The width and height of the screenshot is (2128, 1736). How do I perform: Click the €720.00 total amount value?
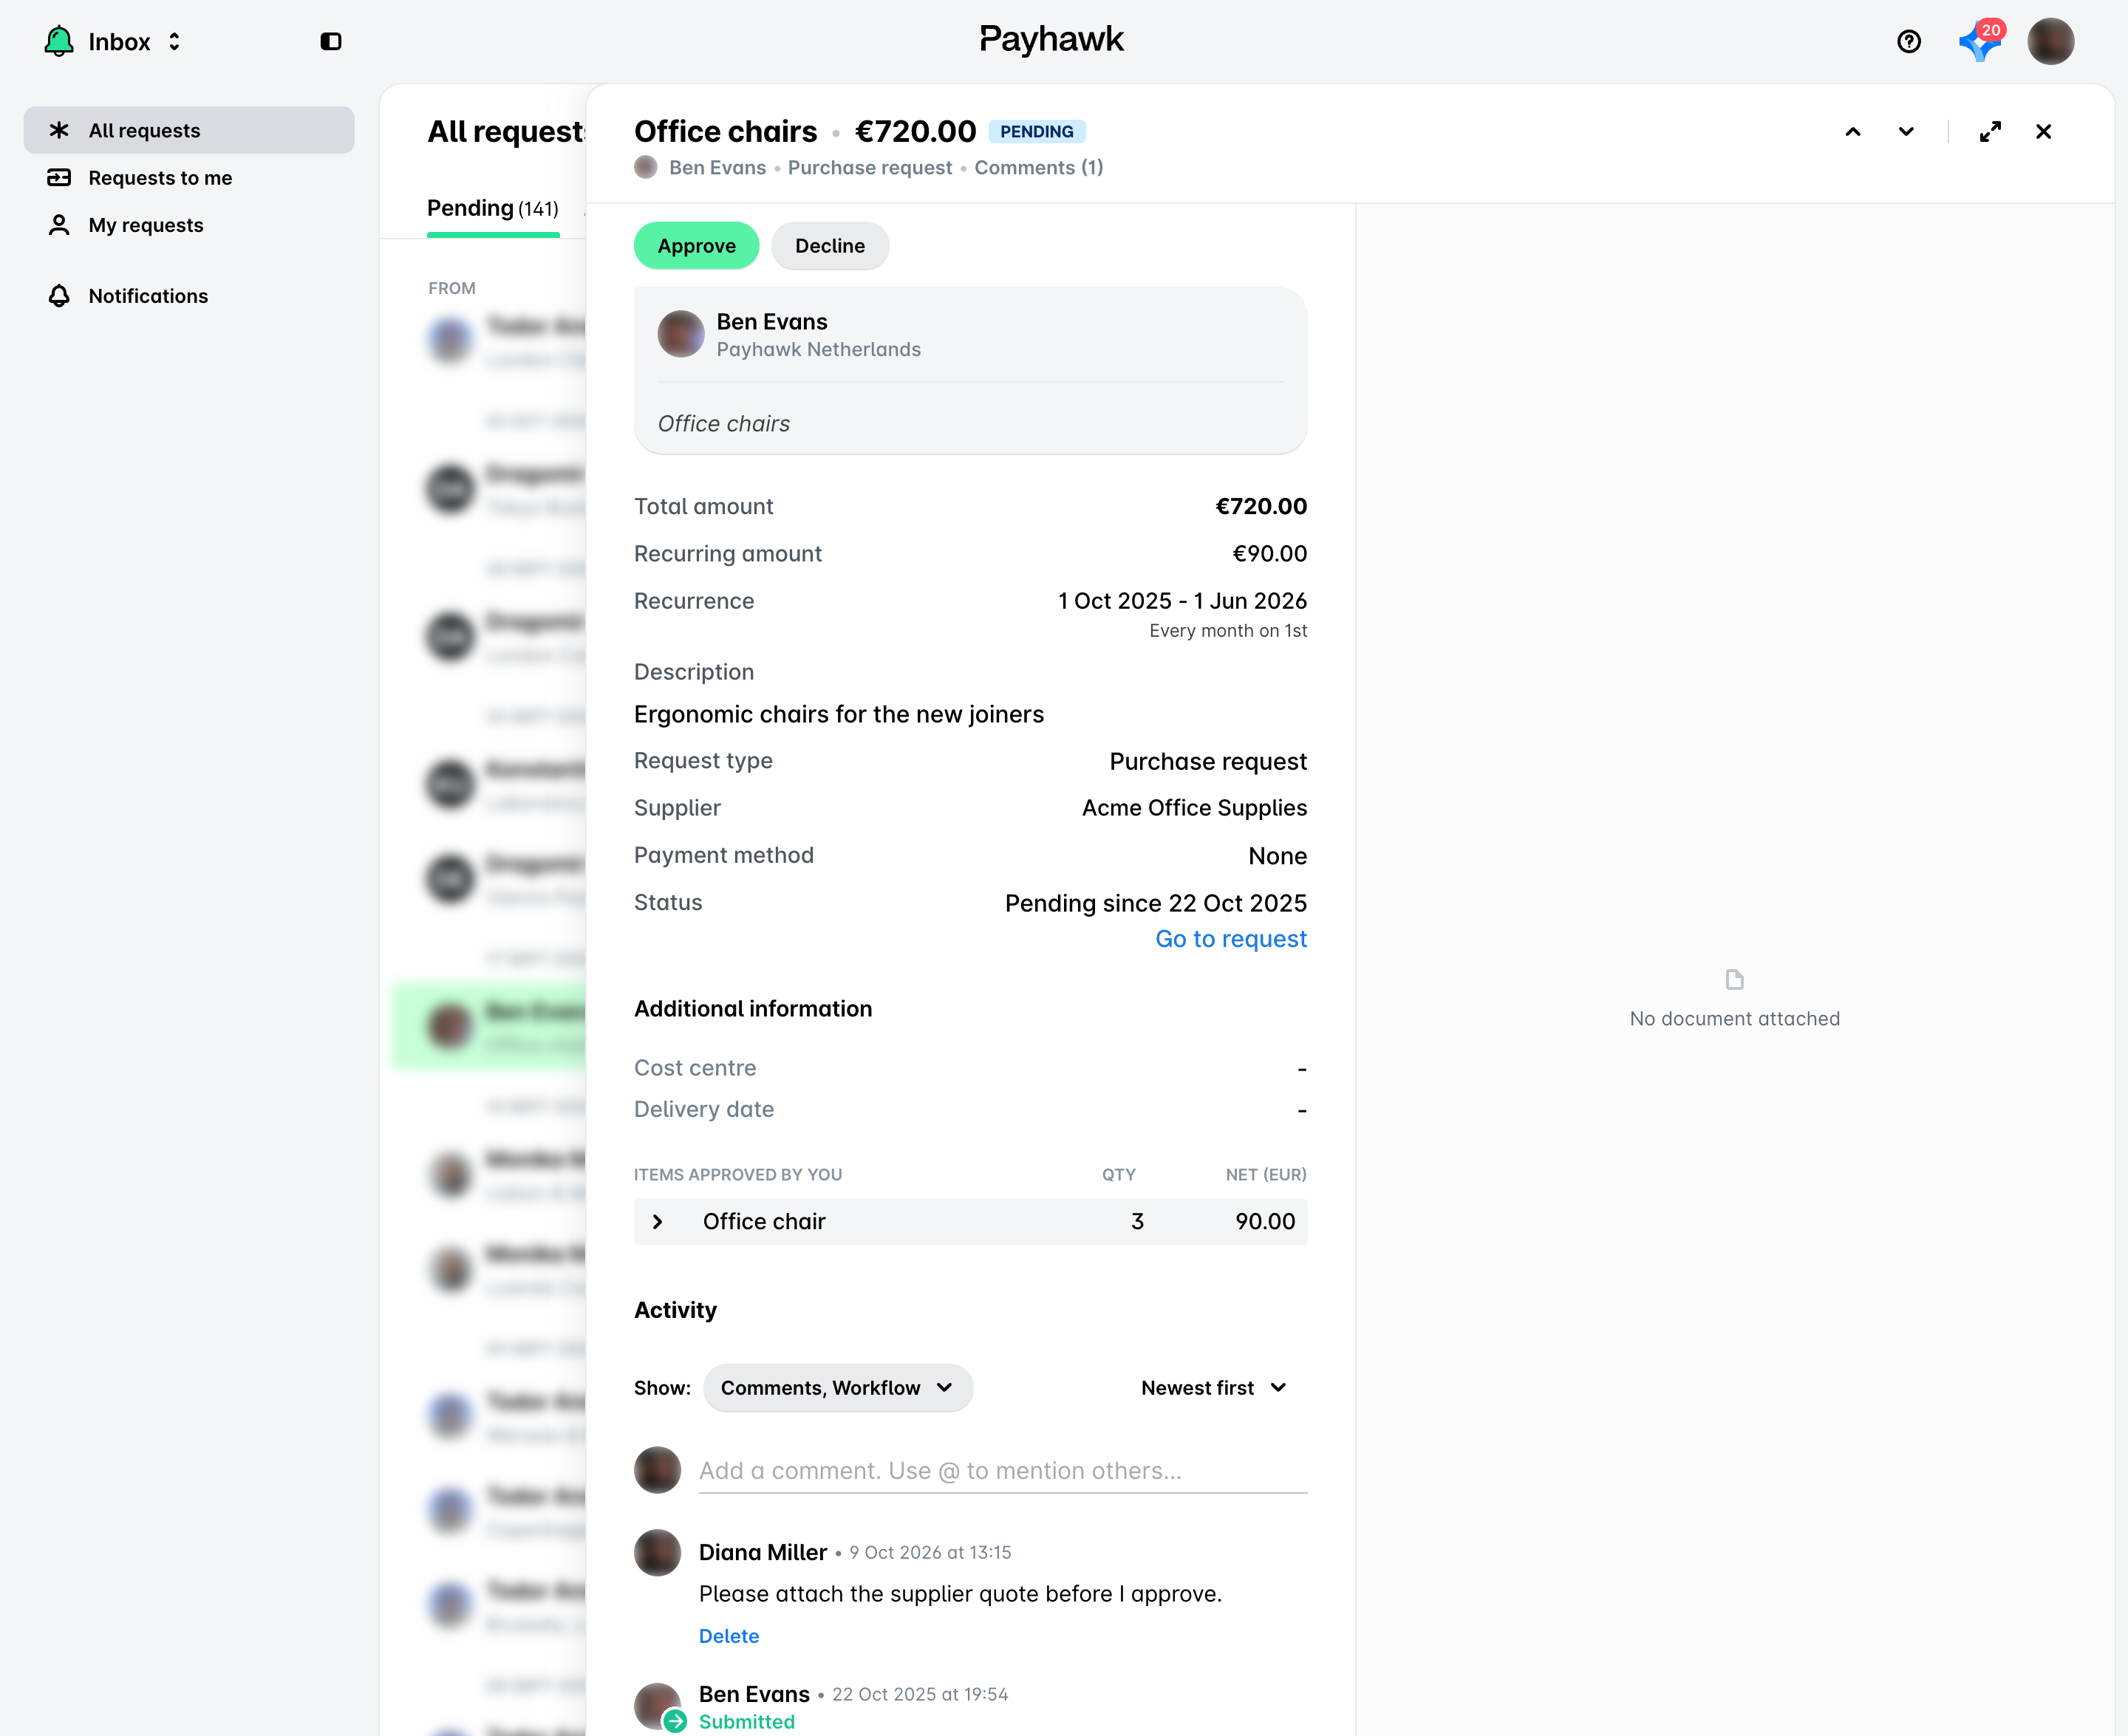(x=1260, y=506)
